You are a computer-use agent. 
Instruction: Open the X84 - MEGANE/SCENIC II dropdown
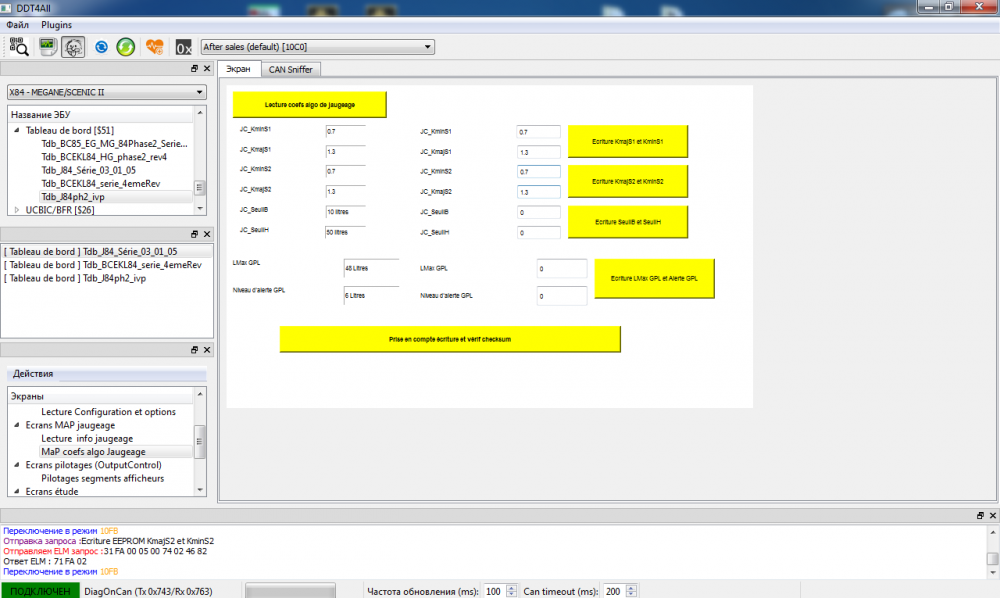coord(107,92)
